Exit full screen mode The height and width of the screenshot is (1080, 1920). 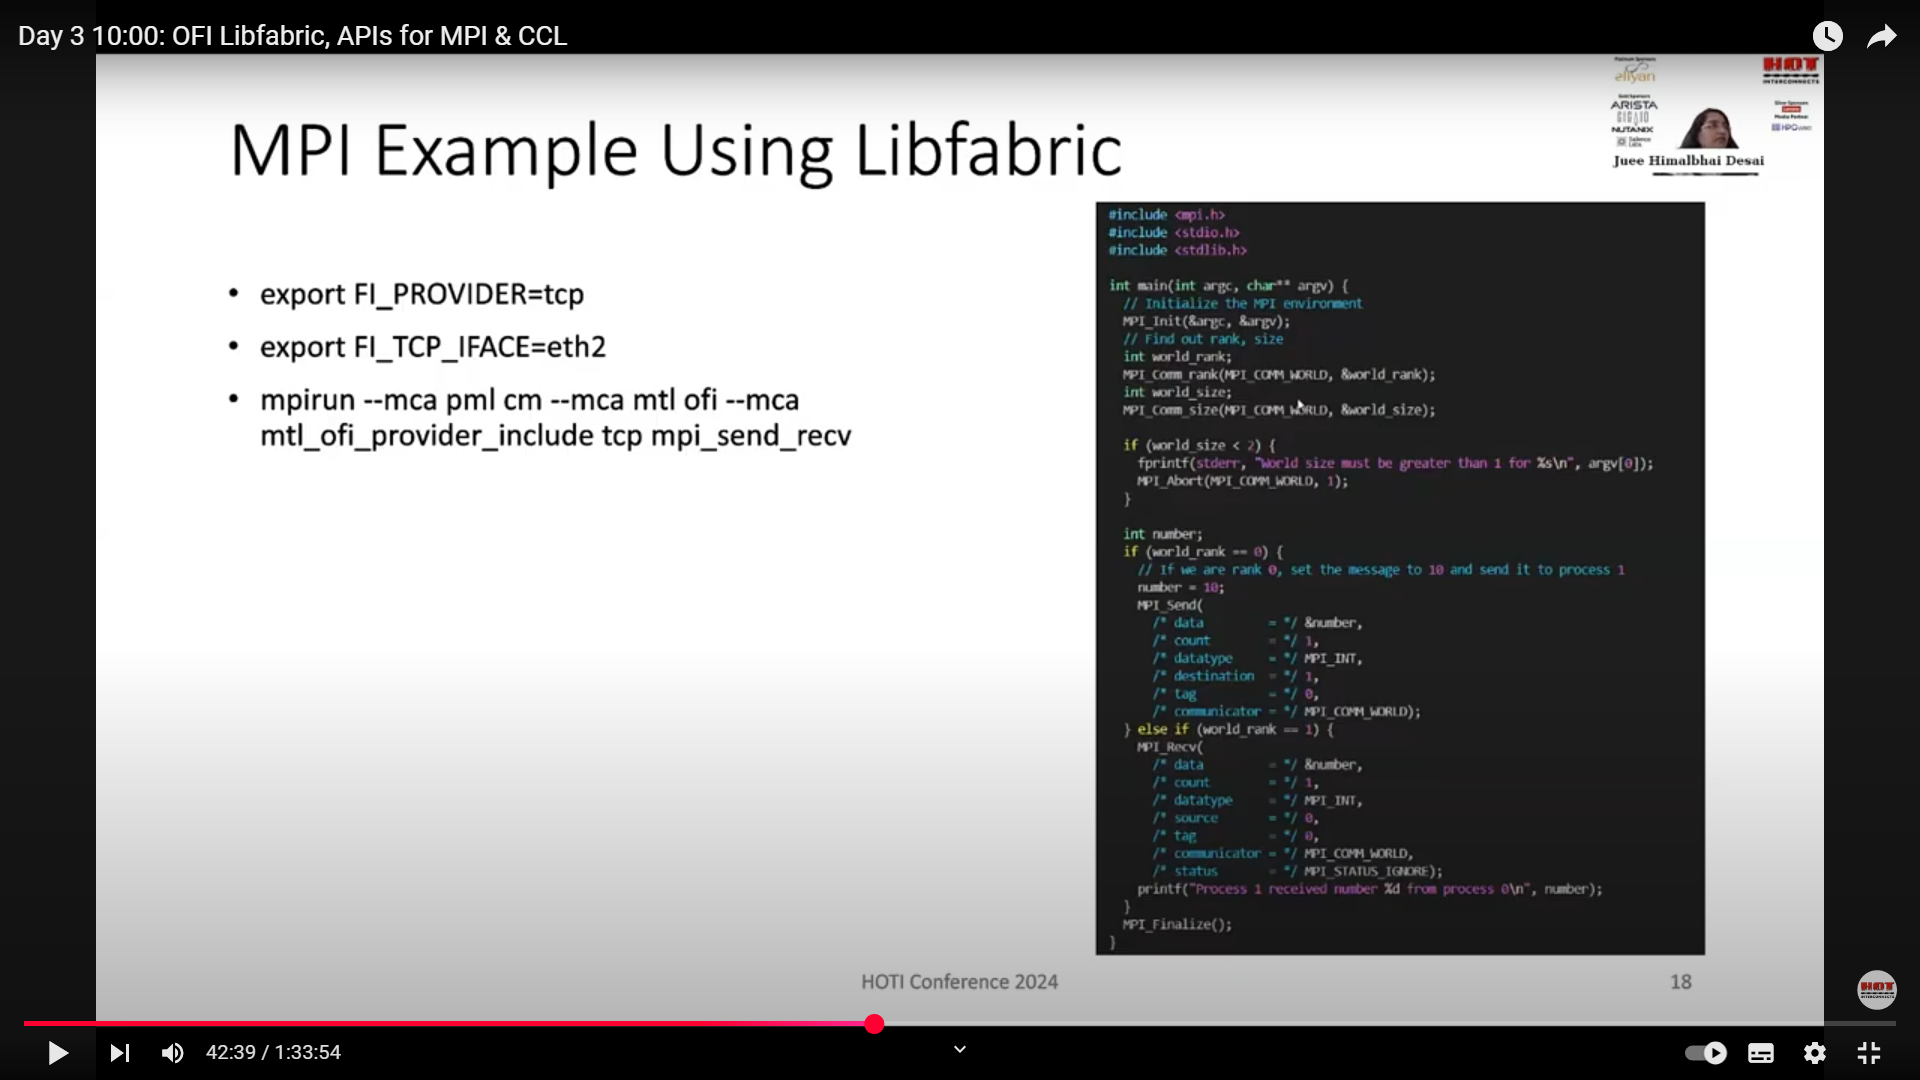(1869, 1052)
